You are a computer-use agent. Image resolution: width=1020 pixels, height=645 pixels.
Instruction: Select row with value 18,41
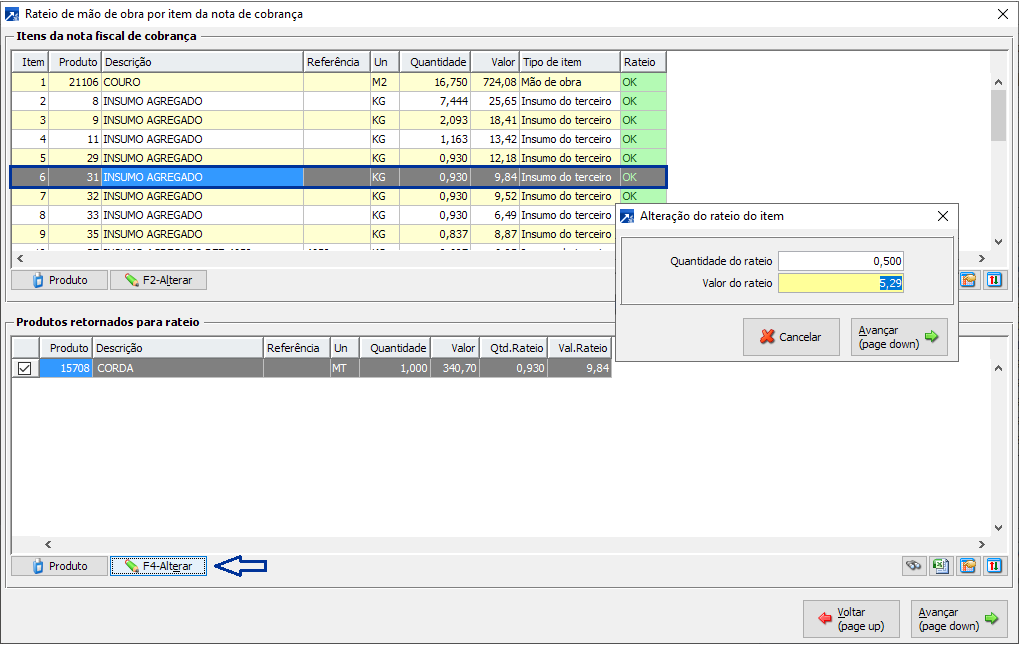click(x=338, y=120)
